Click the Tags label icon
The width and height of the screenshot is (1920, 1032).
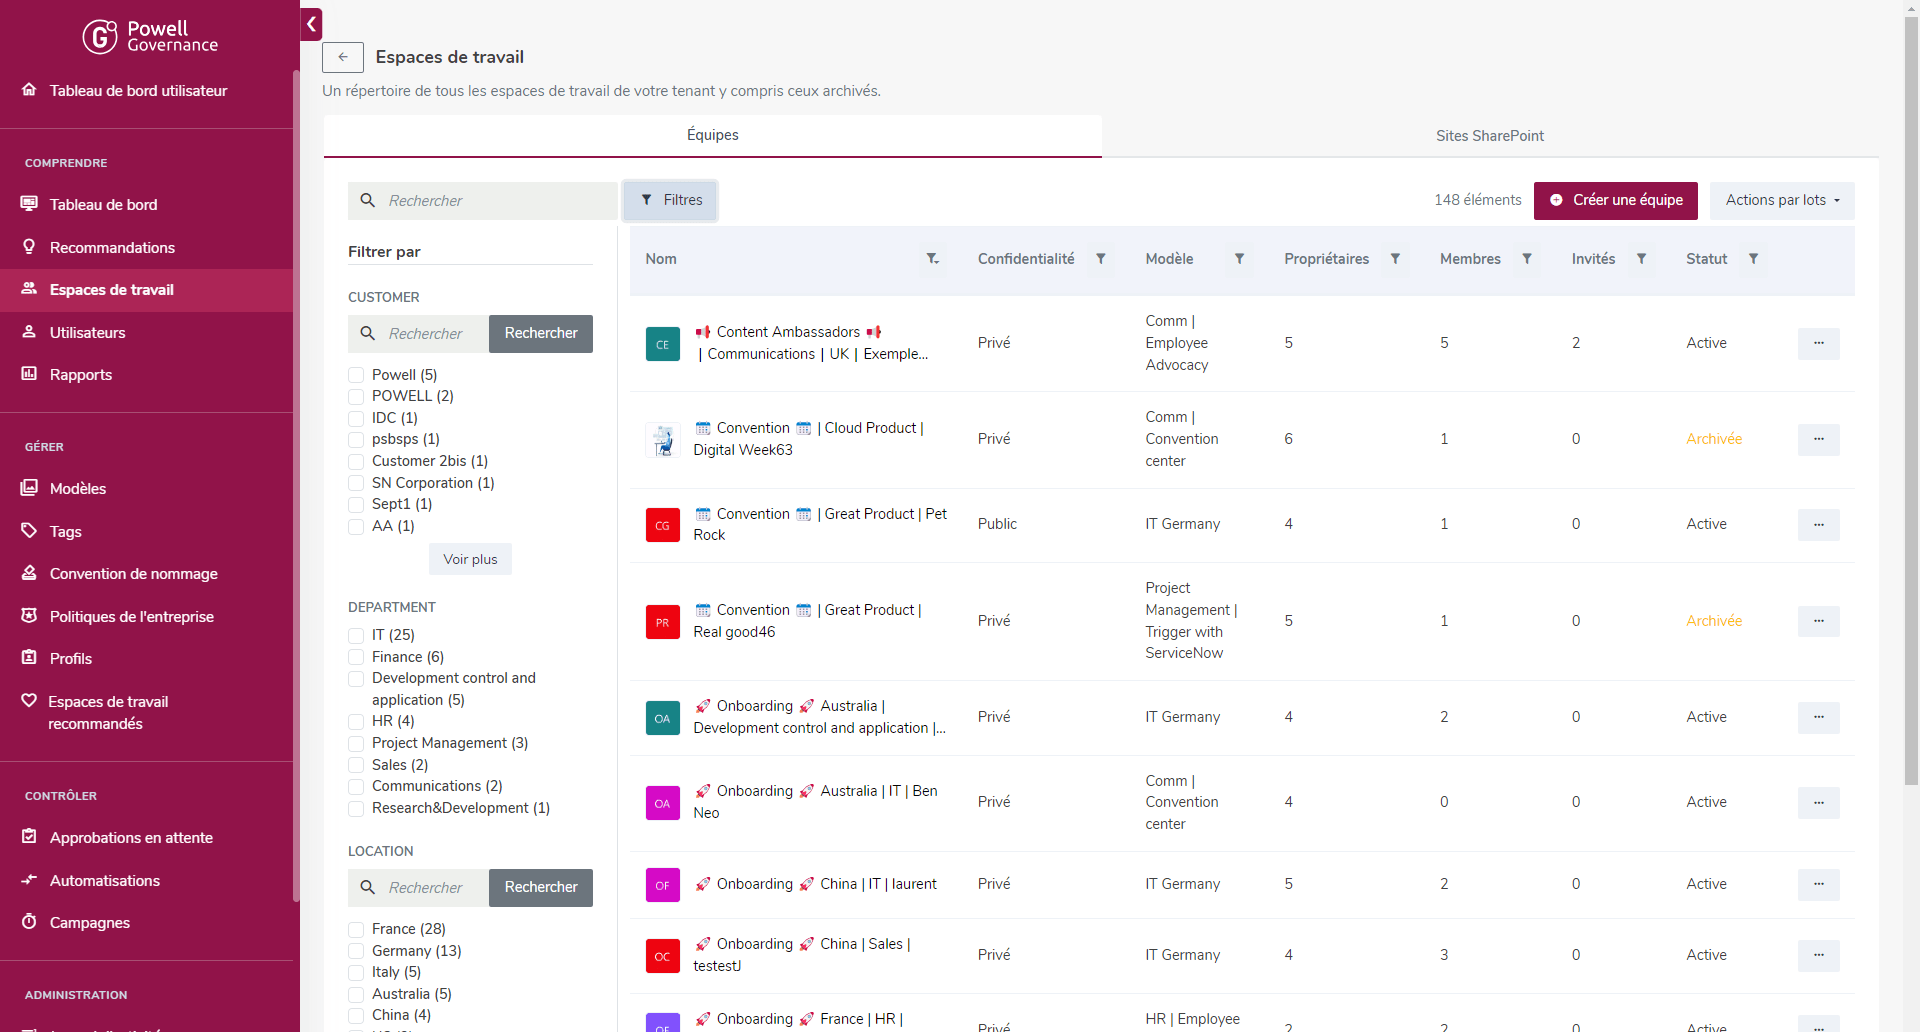pos(29,531)
